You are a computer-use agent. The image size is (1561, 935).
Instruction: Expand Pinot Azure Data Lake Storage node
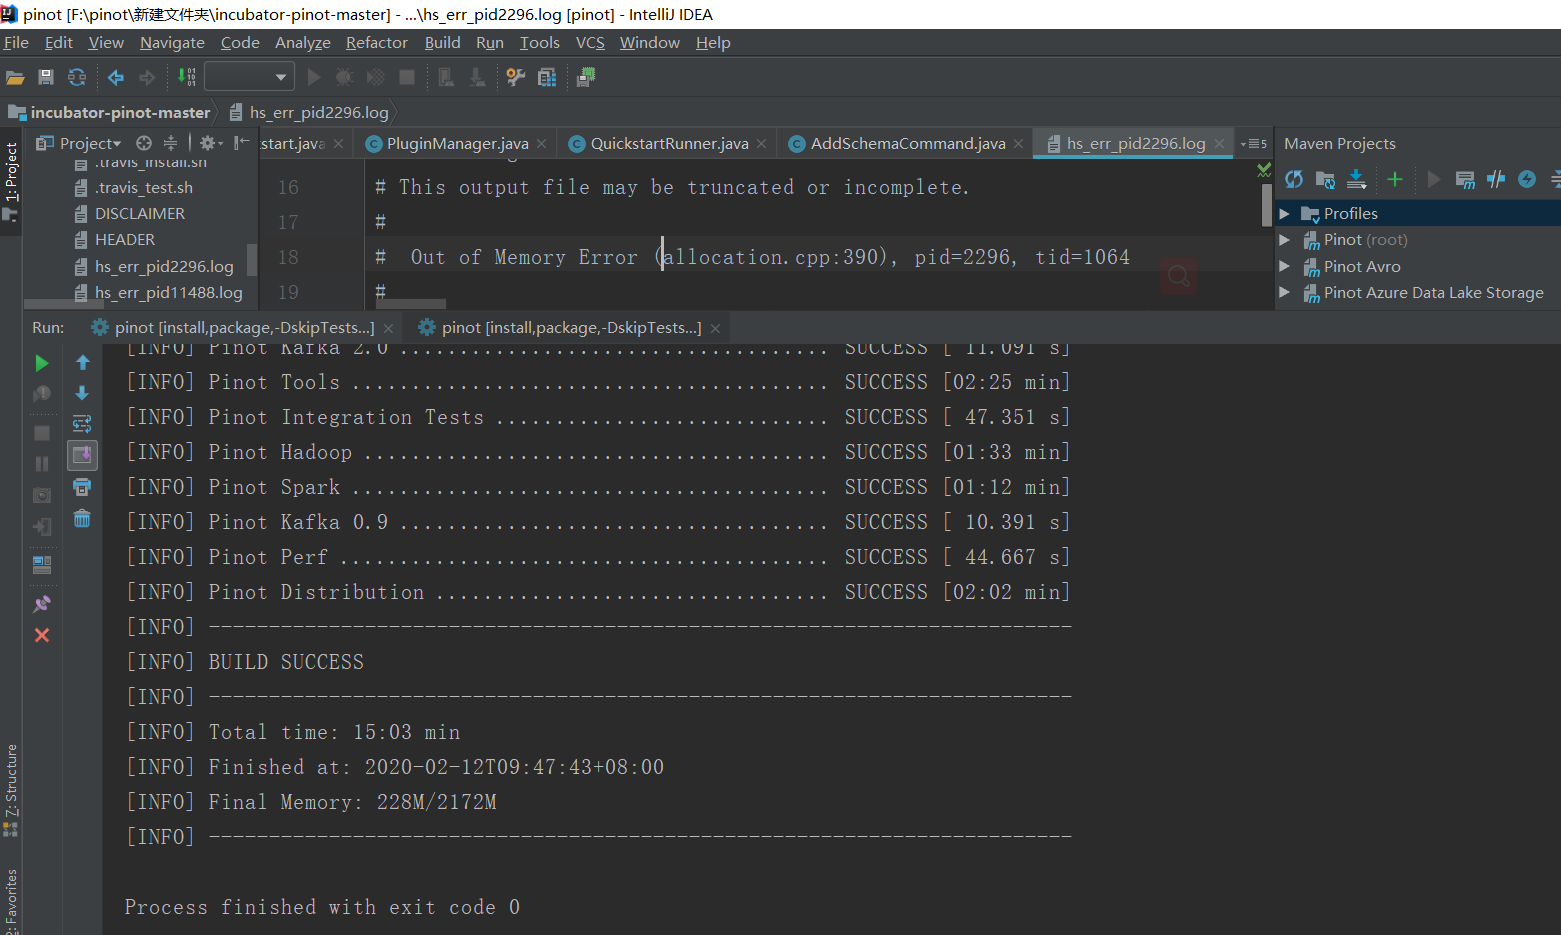[x=1285, y=292]
